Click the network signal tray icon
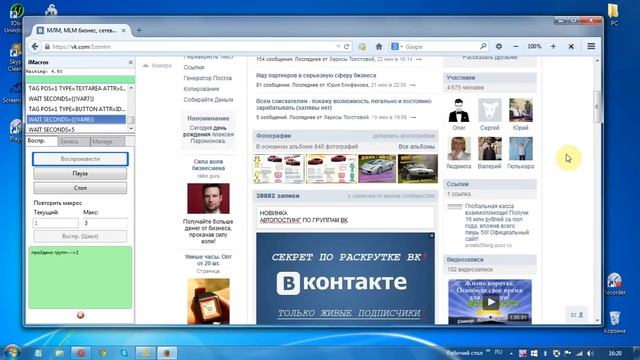The image size is (640, 360). click(579, 353)
